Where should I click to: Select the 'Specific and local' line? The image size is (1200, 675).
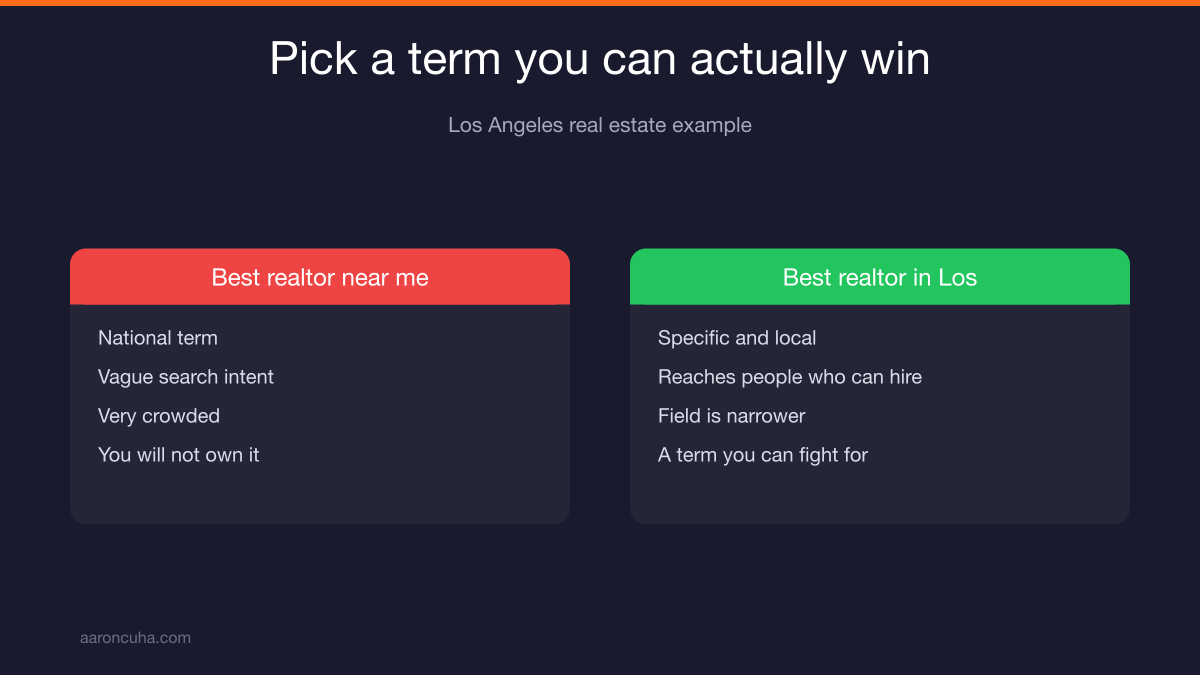(737, 338)
